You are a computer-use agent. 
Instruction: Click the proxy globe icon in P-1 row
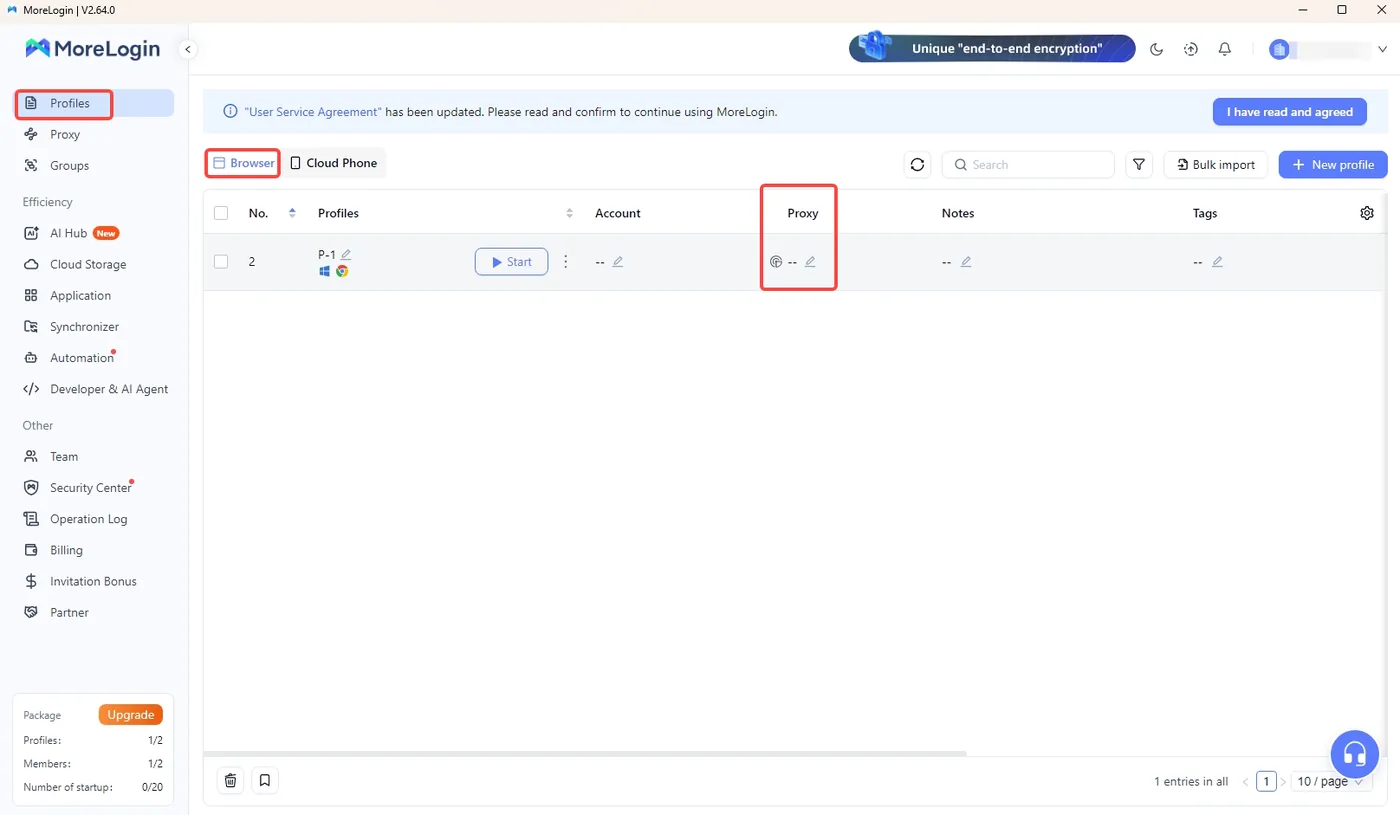776,262
